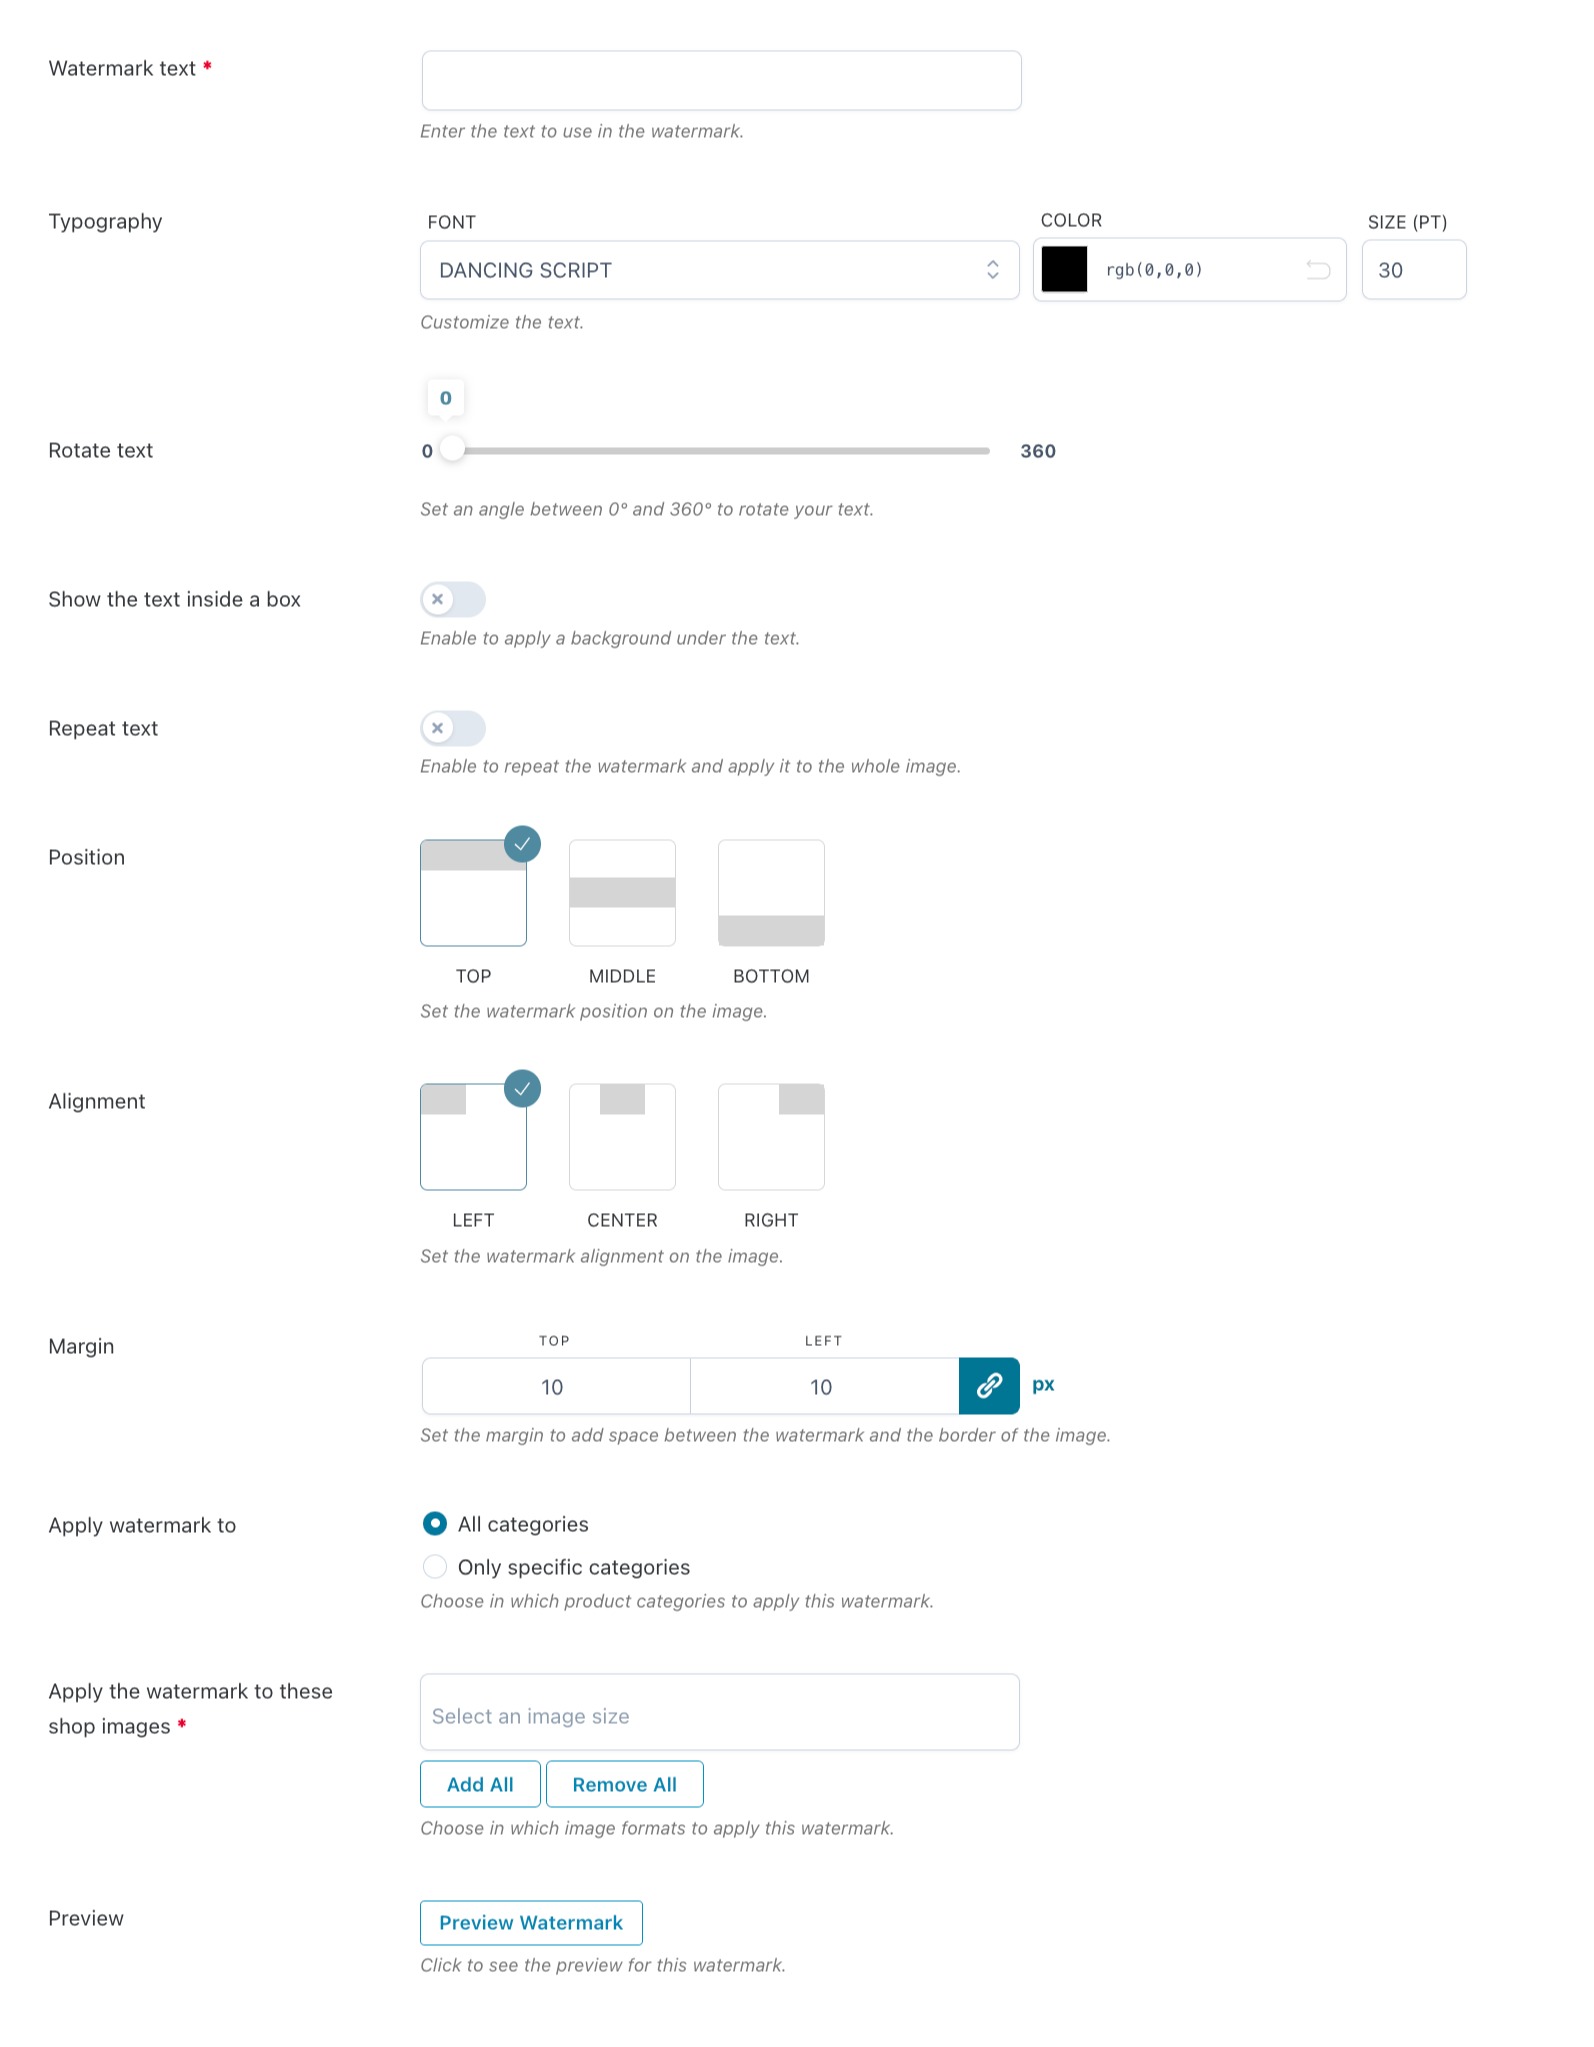Enable Show the text inside a box
The width and height of the screenshot is (1594, 2047).
click(453, 600)
